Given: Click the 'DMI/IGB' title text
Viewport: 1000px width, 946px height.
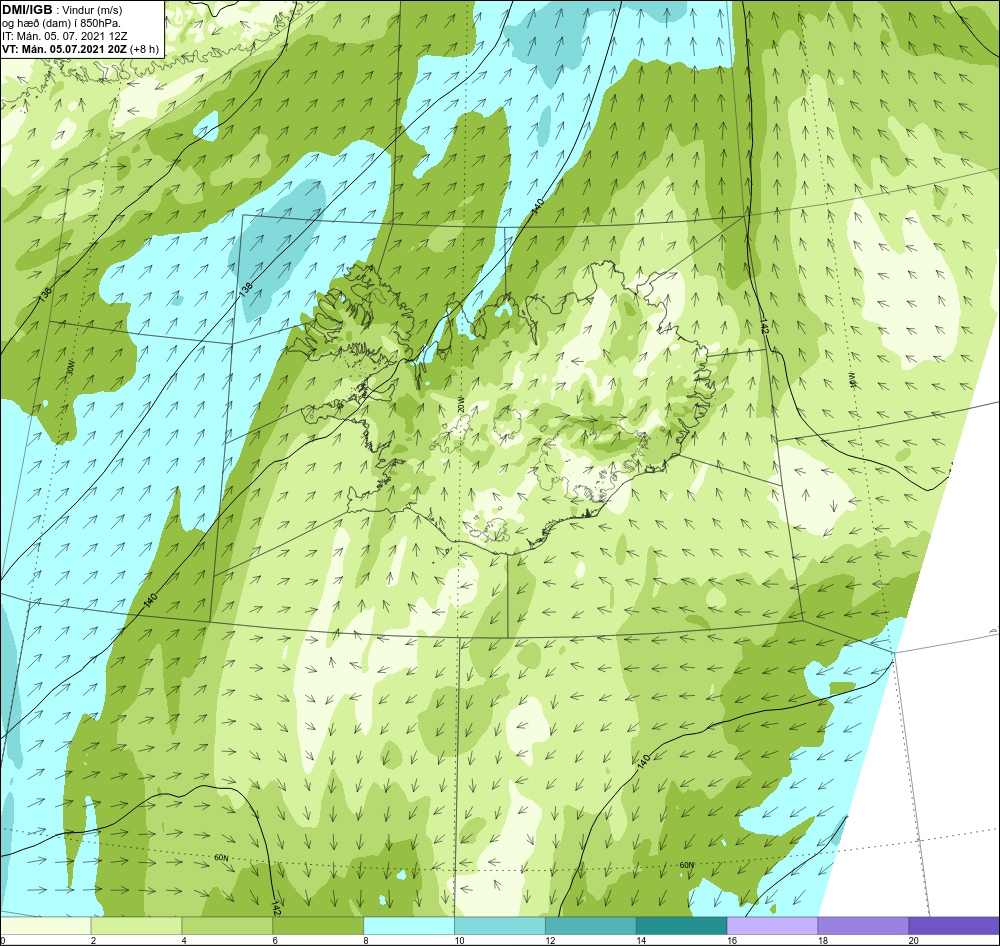Looking at the screenshot, I should (x=27, y=10).
